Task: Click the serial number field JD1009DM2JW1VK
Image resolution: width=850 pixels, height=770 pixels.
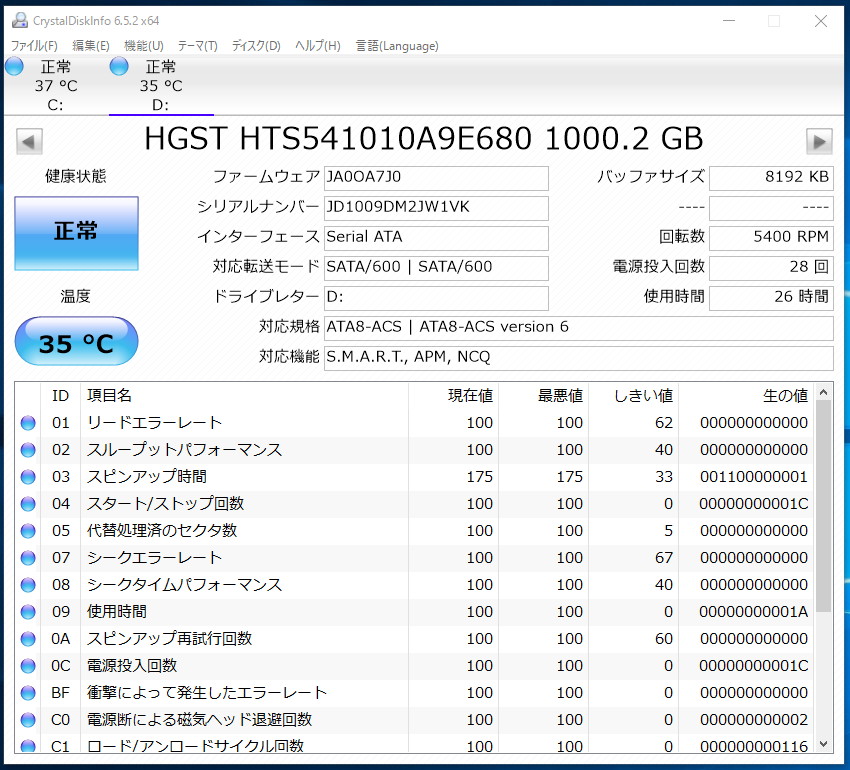Action: [436, 208]
